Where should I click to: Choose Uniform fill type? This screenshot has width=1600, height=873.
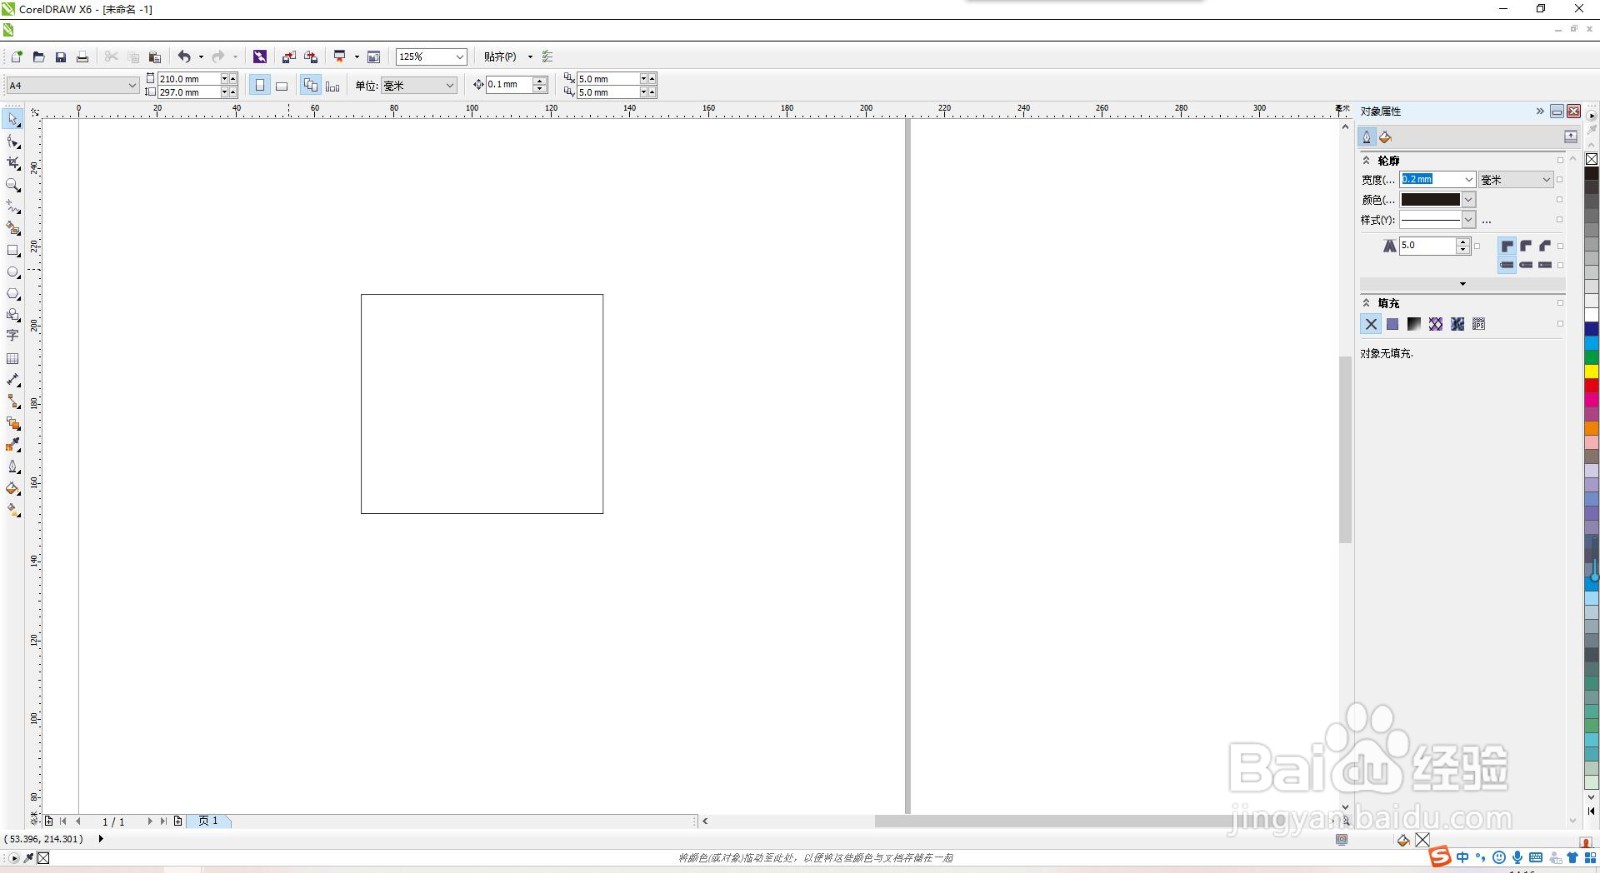coord(1392,324)
